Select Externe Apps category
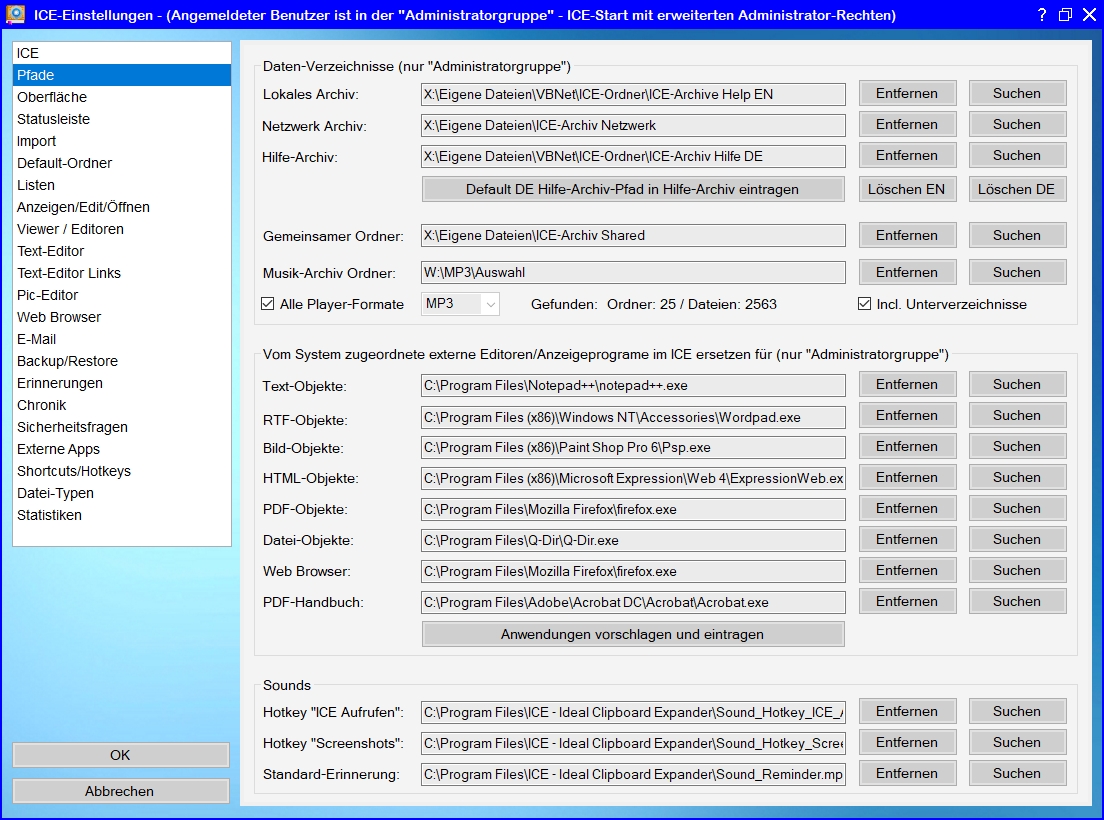The height and width of the screenshot is (820, 1104). 122,449
